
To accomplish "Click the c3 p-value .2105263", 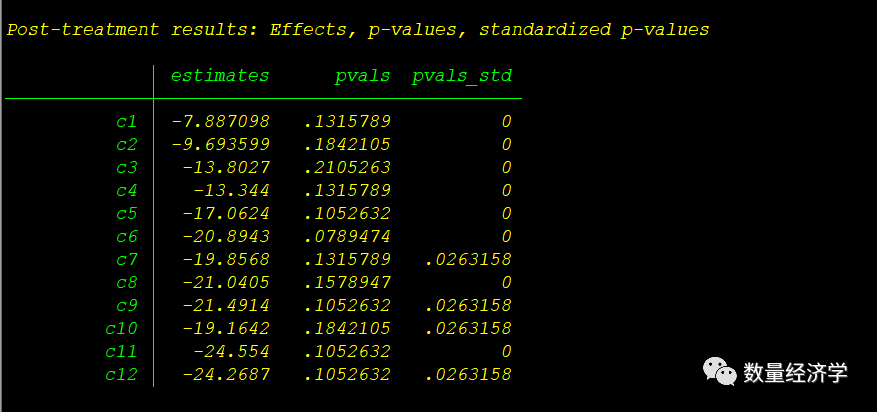I will pos(347,167).
